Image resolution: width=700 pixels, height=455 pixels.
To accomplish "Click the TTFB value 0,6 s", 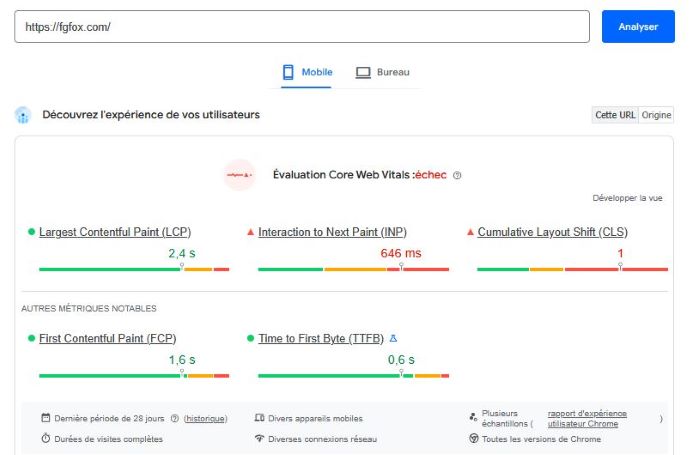I will pyautogui.click(x=401, y=360).
